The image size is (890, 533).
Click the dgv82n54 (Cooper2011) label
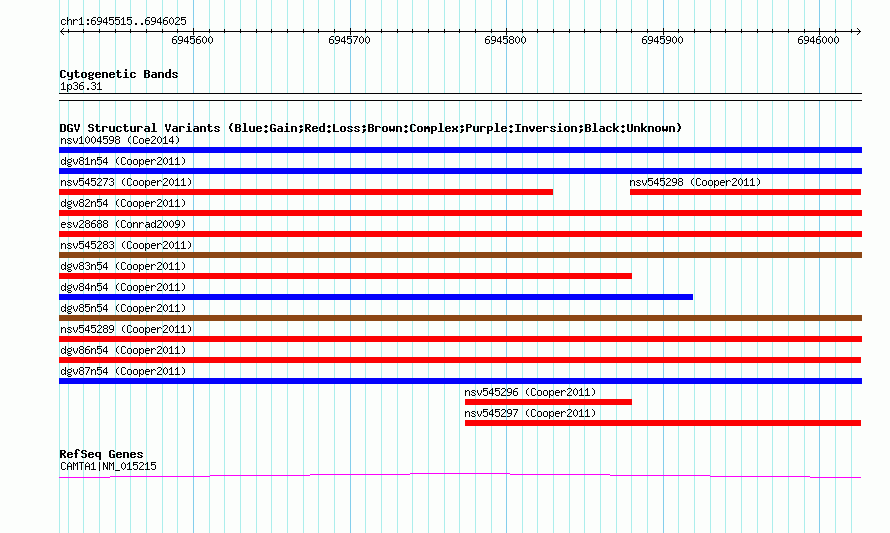(x=123, y=203)
